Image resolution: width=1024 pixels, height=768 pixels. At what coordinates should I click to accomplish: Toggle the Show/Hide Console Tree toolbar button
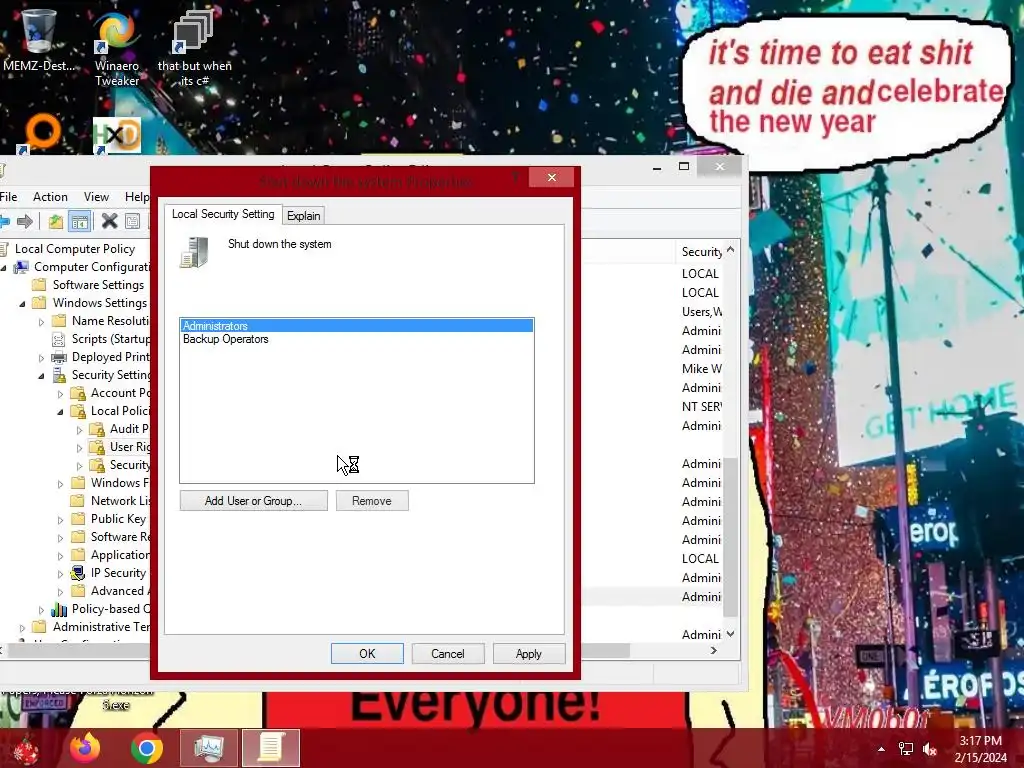pos(80,221)
